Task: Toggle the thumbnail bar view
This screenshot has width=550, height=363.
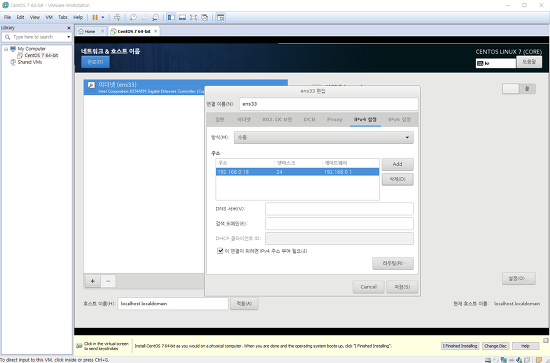Action: pyautogui.click(x=182, y=17)
